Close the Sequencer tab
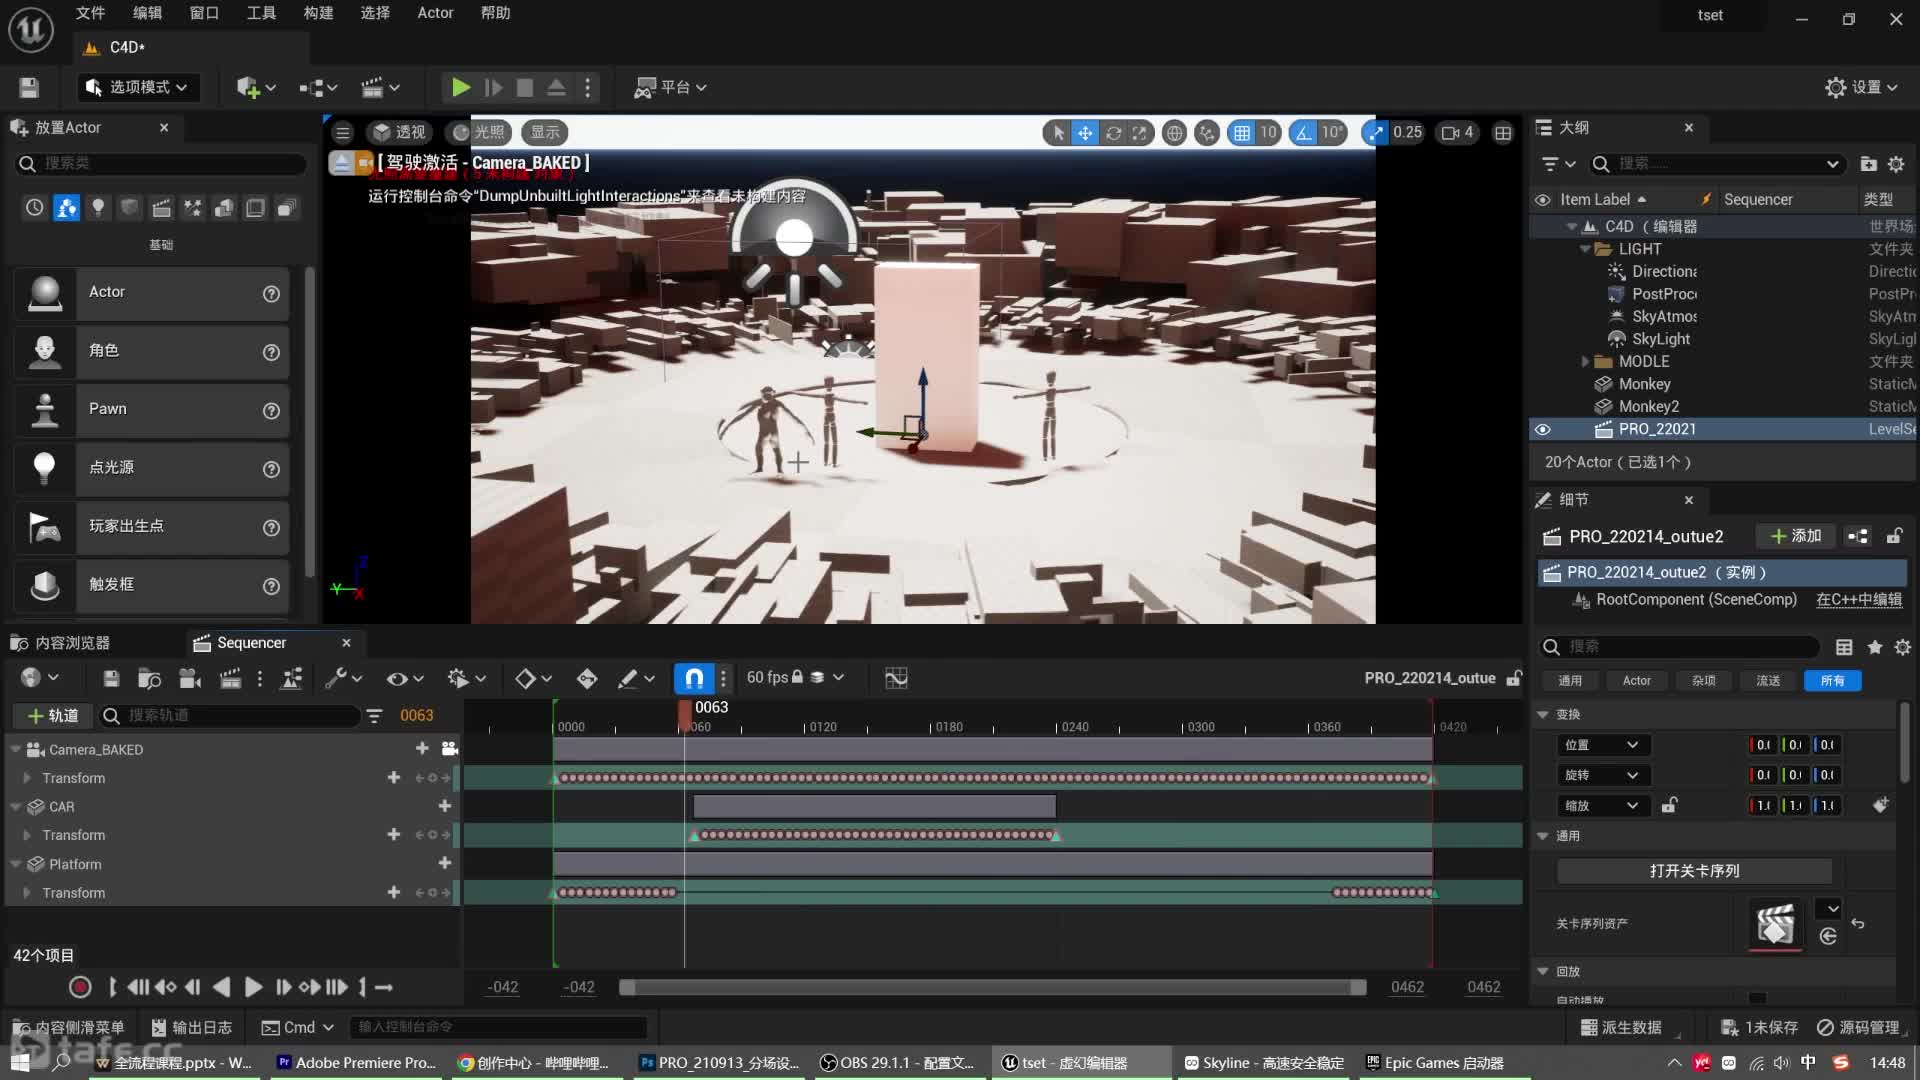This screenshot has width=1920, height=1080. click(346, 643)
